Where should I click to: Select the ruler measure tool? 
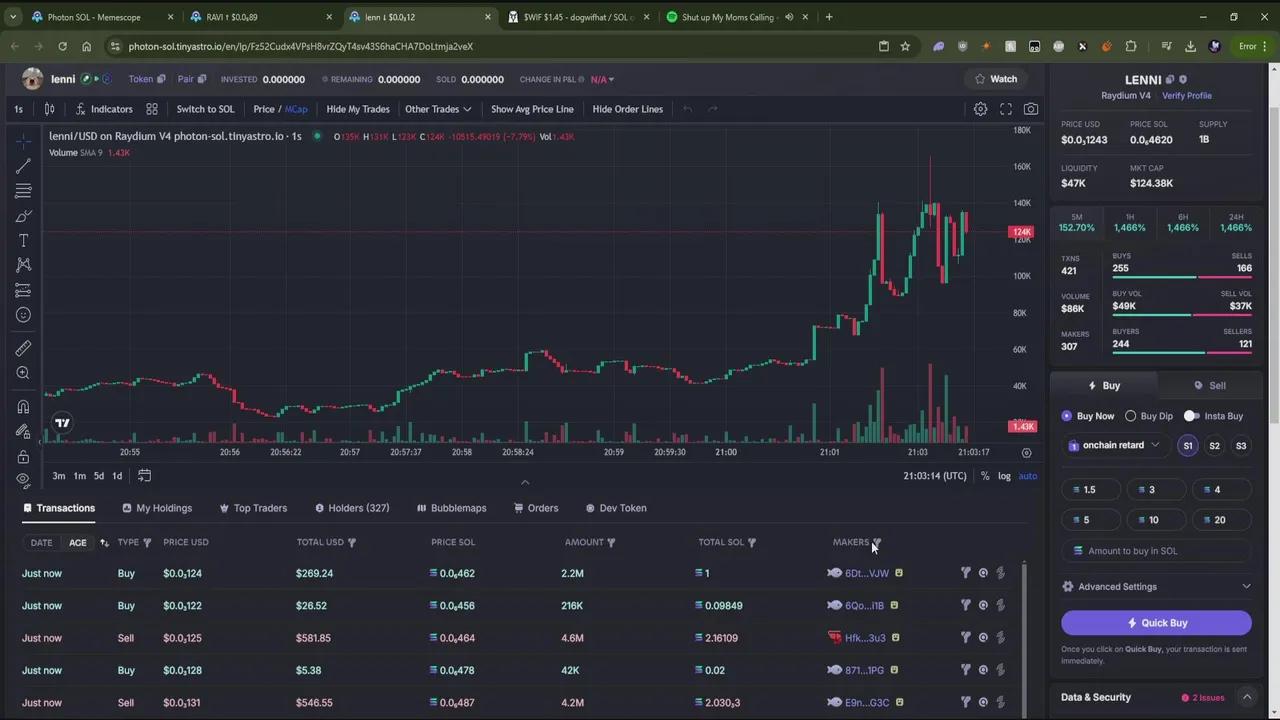(x=23, y=348)
